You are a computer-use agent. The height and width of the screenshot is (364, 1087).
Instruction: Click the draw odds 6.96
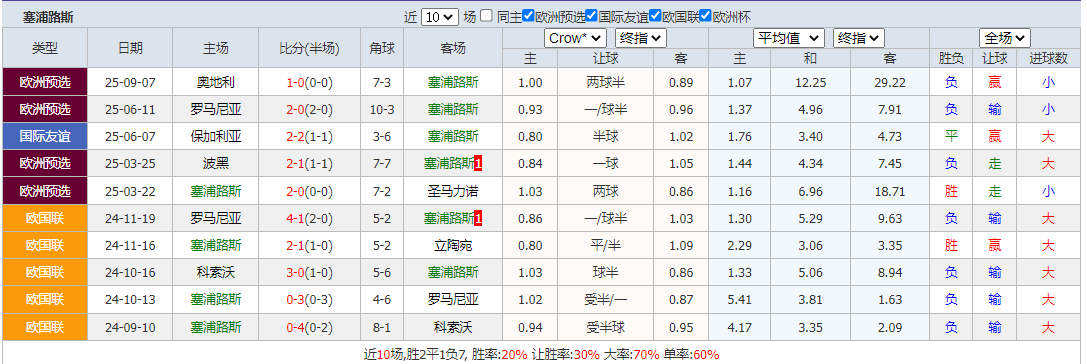pyautogui.click(x=810, y=191)
